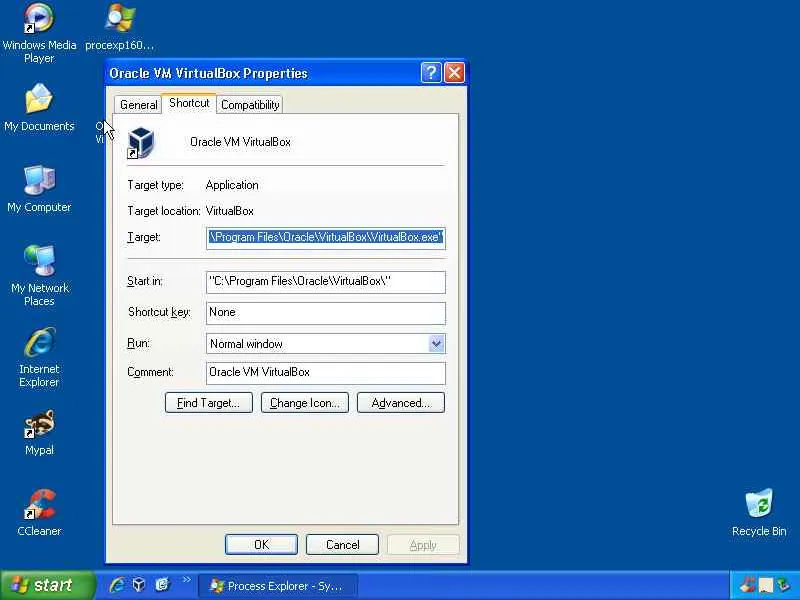Screen dimensions: 800x600
Task: Click the last system tray icon
Action: point(782,585)
